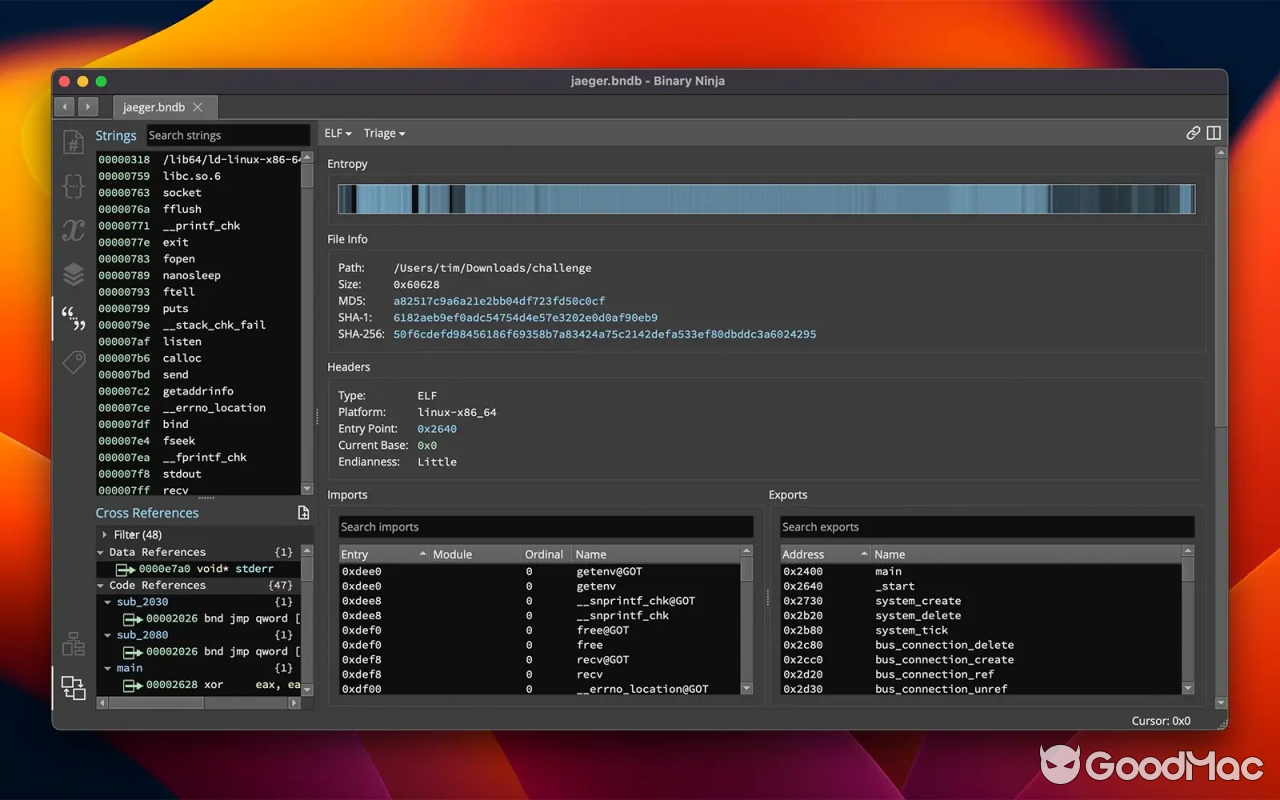Close the jaeger.bndb tab
The height and width of the screenshot is (800, 1280).
[197, 106]
